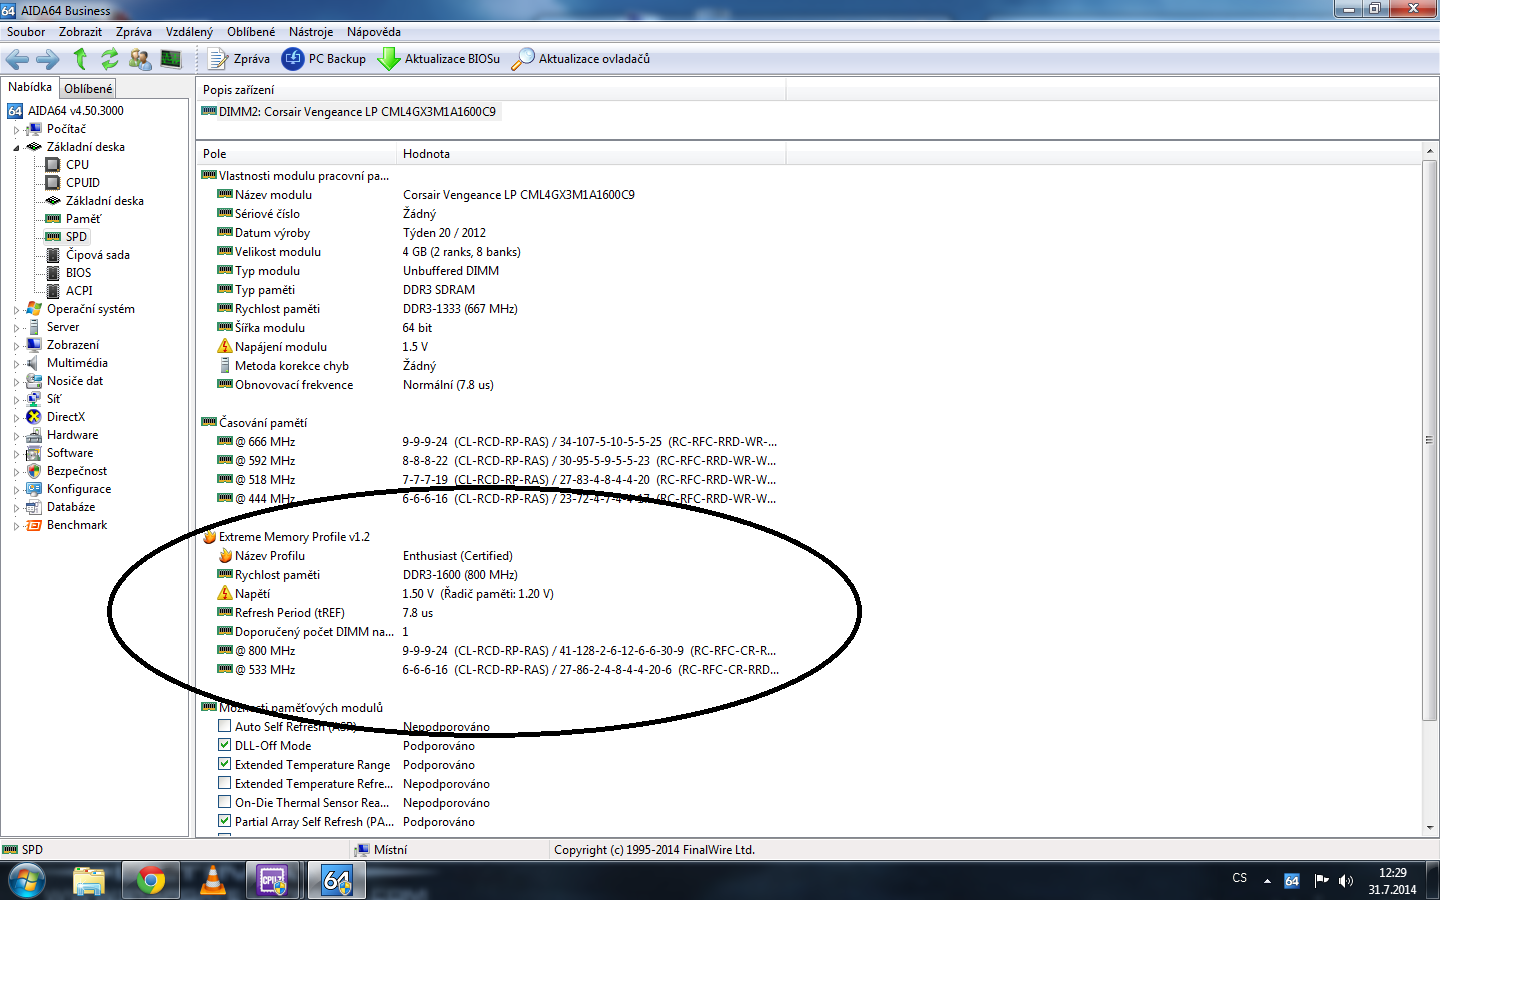Select the AIDA64 v4.50.3000 root node
This screenshot has width=1524, height=1006.
[x=66, y=111]
